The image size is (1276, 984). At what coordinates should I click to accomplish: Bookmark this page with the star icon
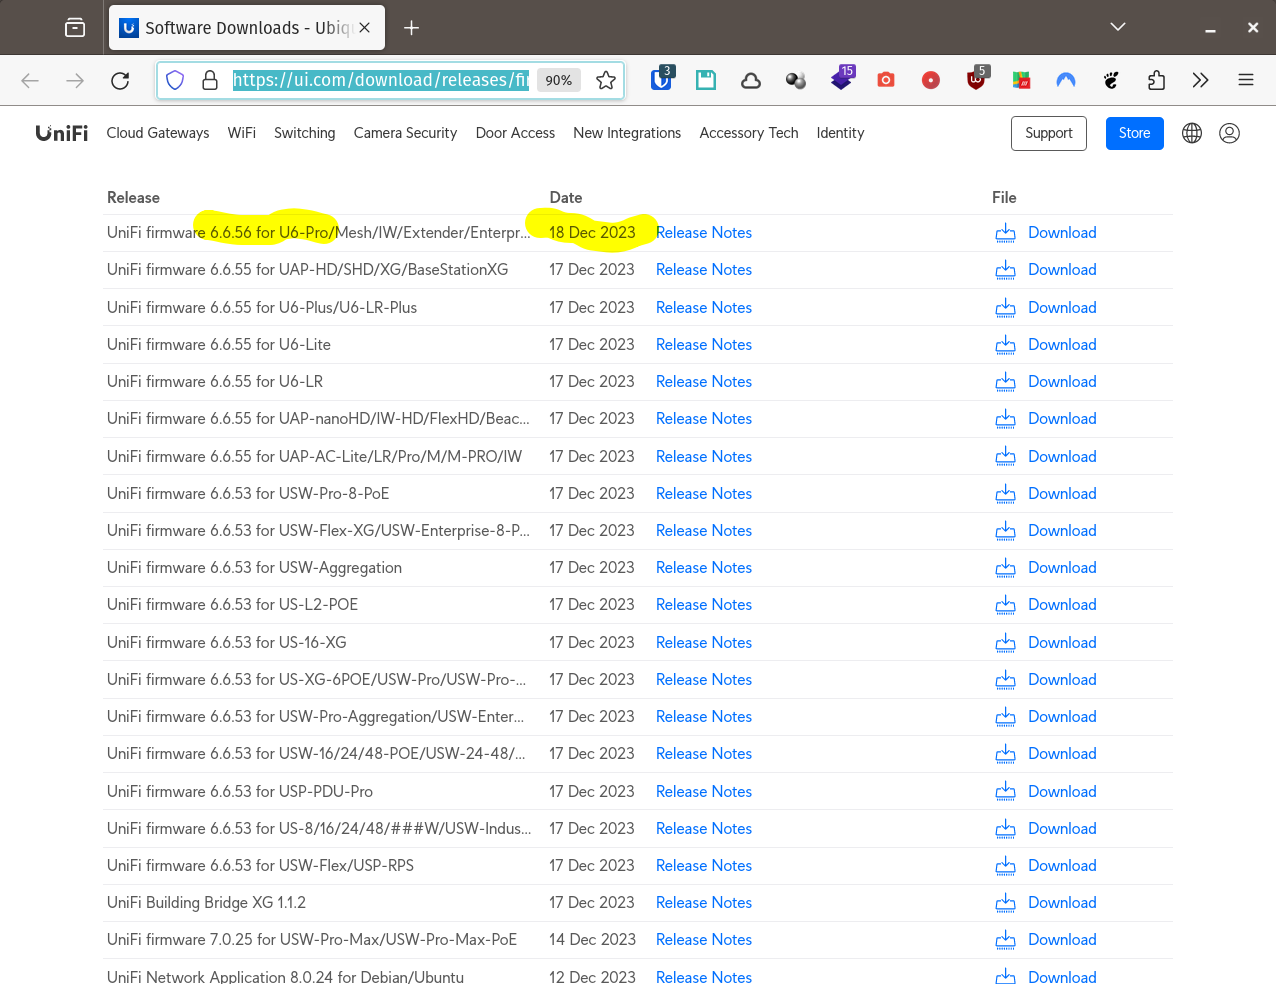point(606,81)
